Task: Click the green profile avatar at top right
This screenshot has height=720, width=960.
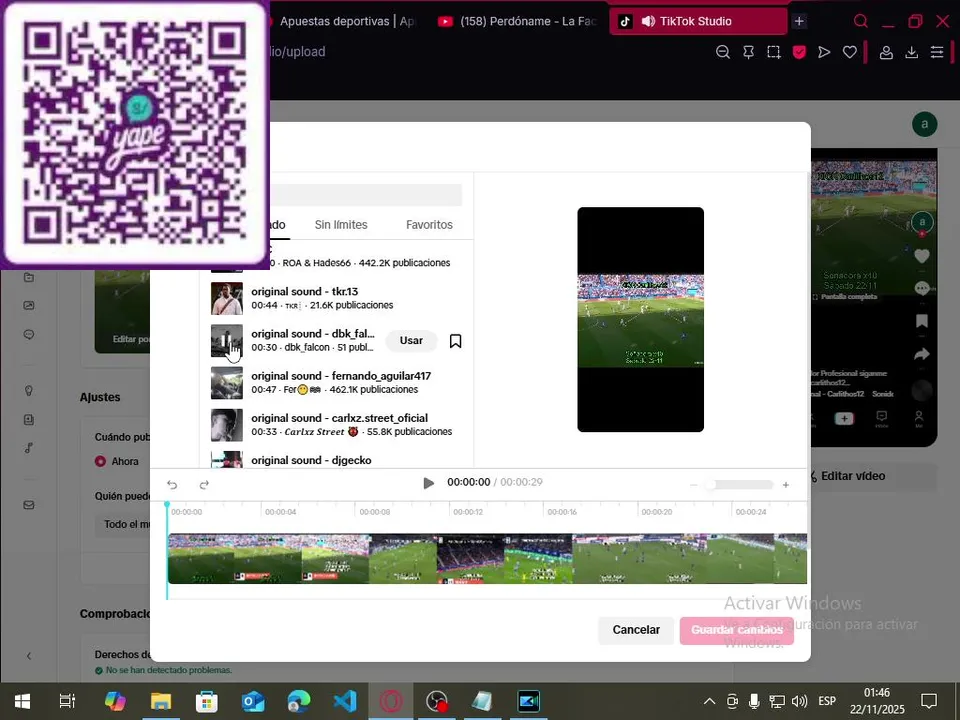Action: tap(924, 124)
